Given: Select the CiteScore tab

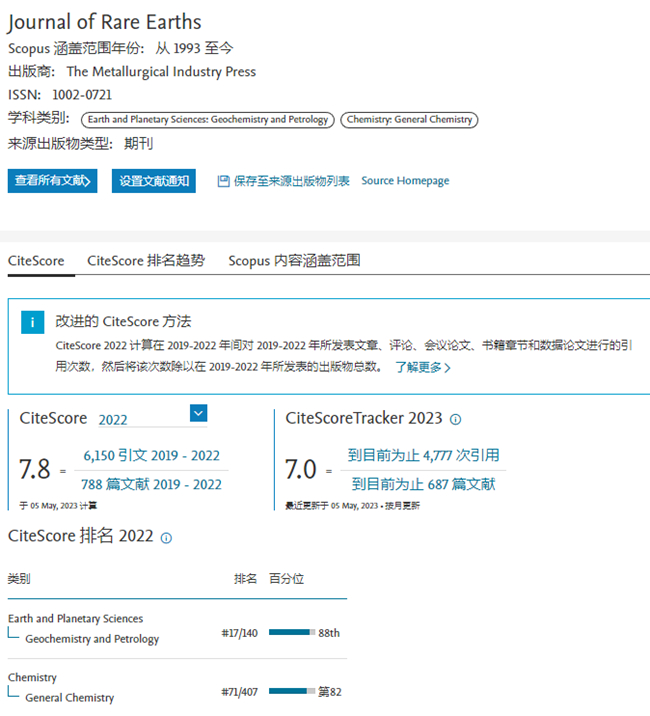Looking at the screenshot, I should pyautogui.click(x=36, y=260).
